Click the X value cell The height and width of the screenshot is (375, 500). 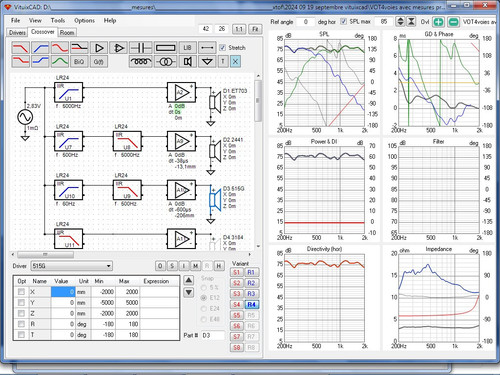[63, 292]
